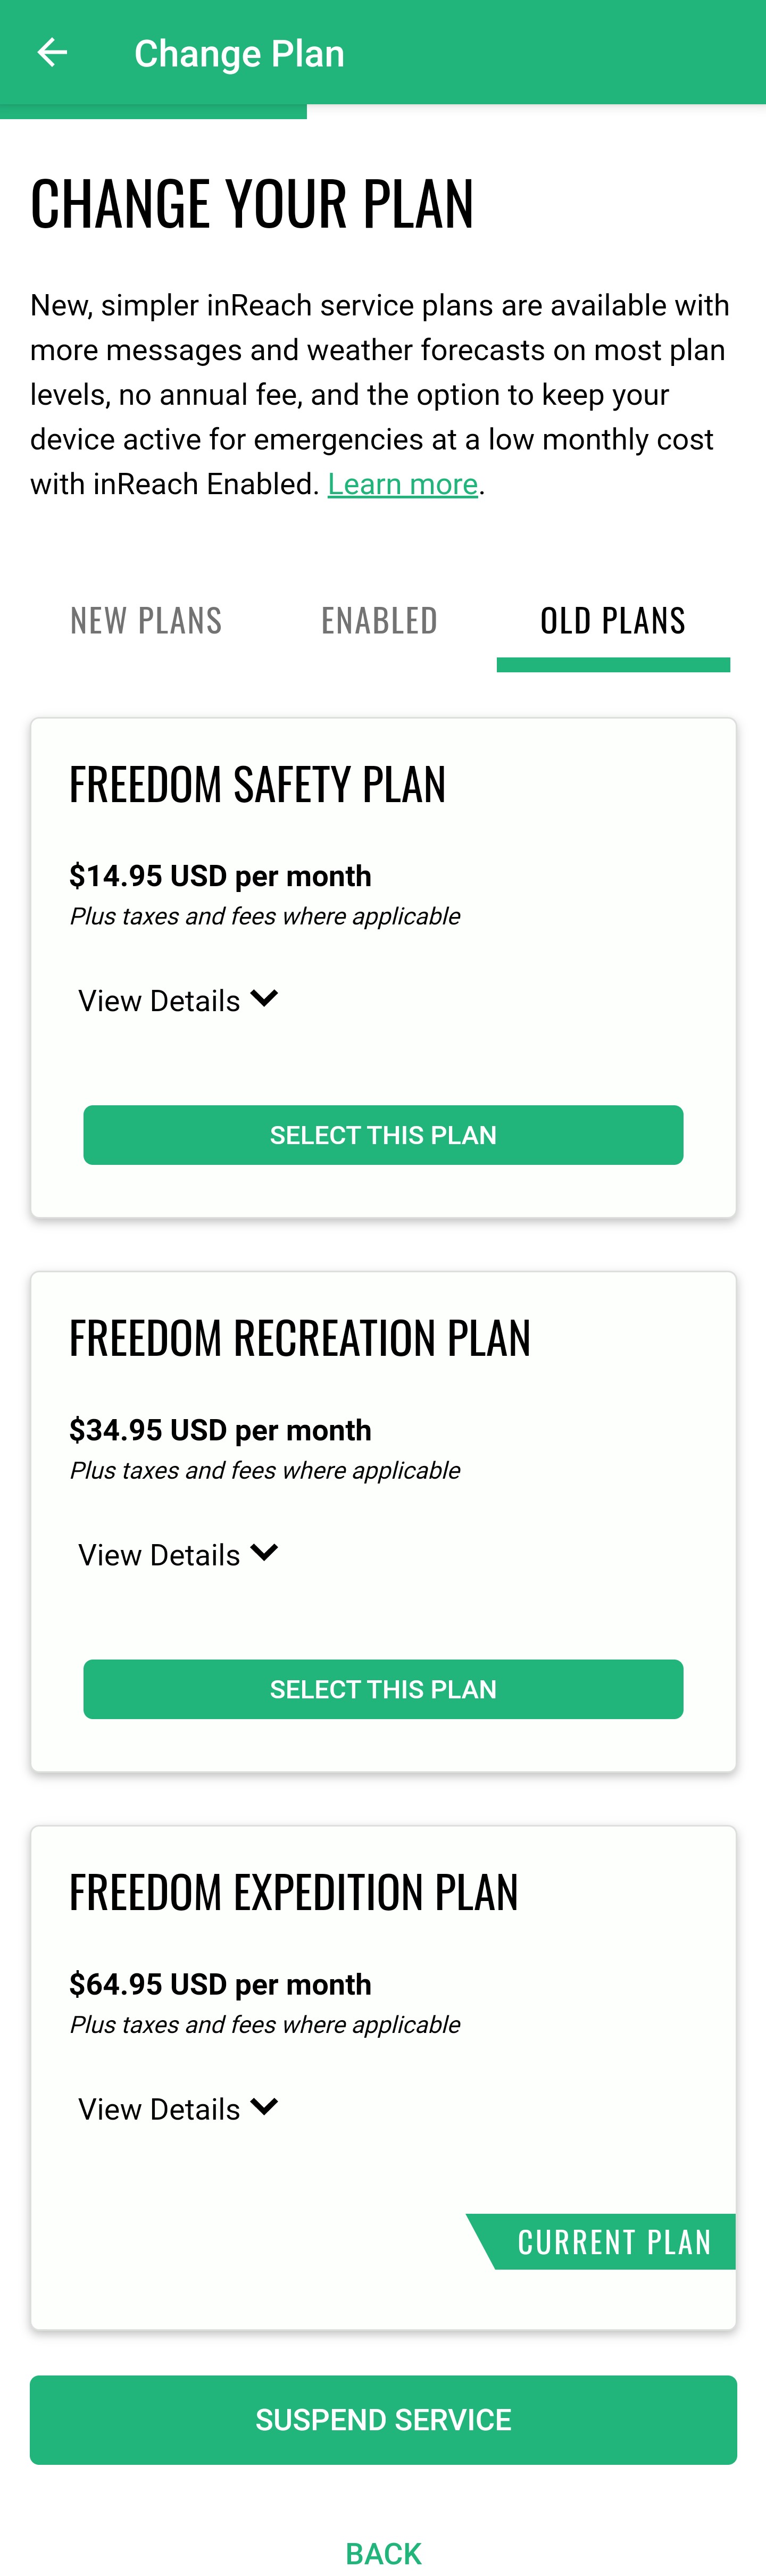Click the Freedom Safety Plan card title
Screen dimensions: 766x2576
[257, 784]
